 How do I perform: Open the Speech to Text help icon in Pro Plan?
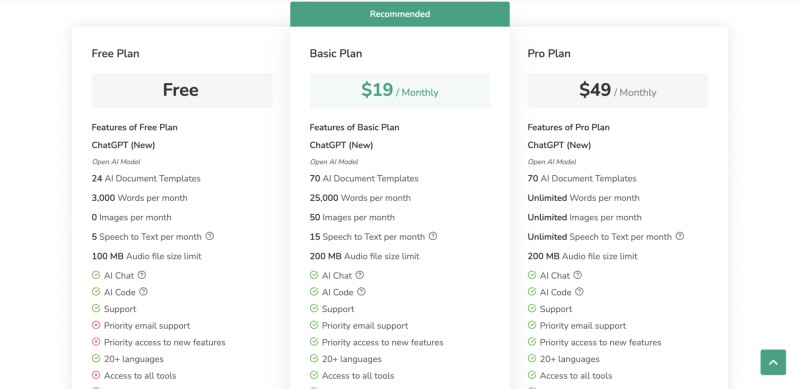point(680,236)
